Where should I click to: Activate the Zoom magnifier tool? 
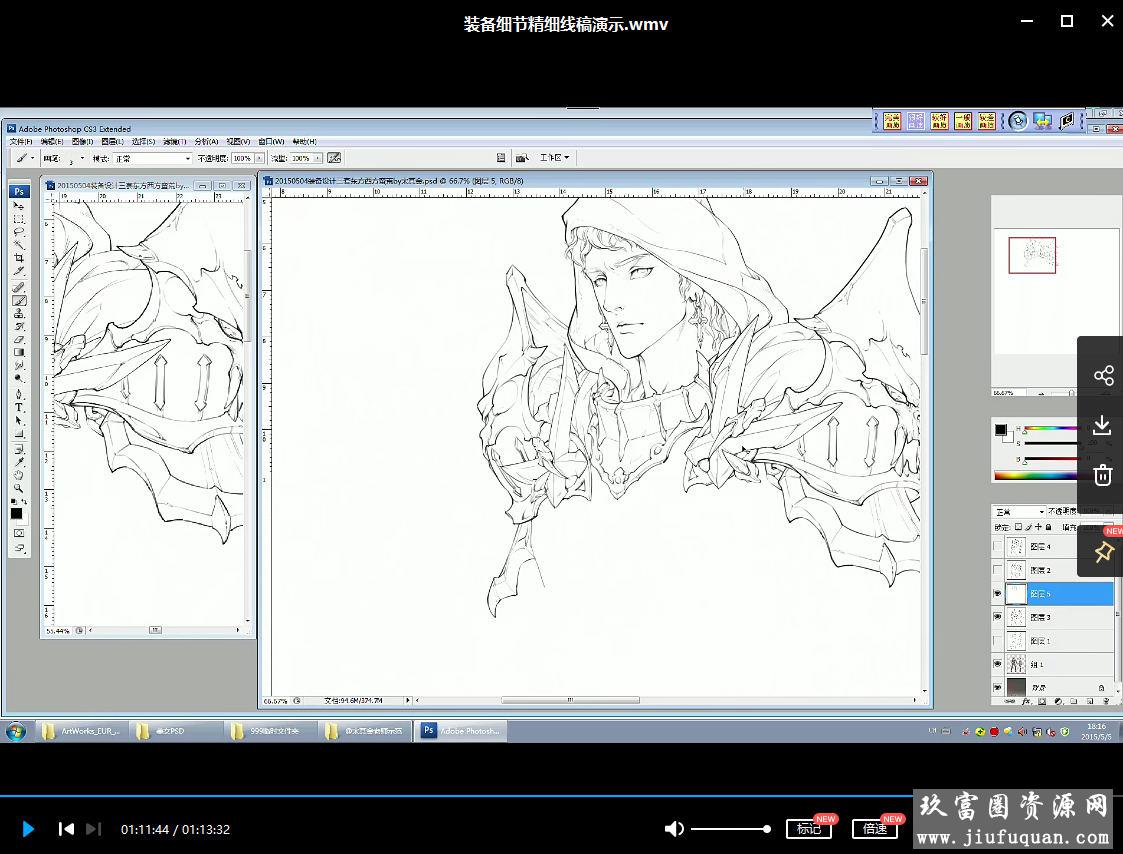(x=18, y=488)
